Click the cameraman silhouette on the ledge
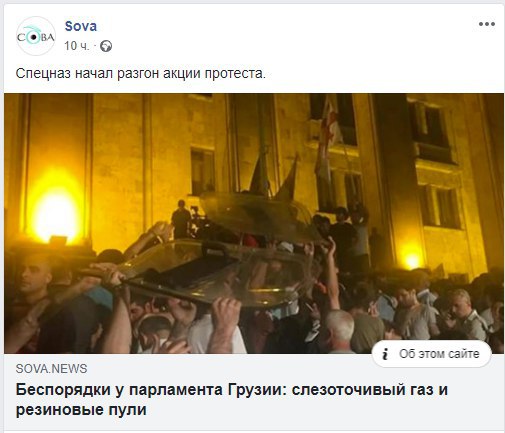The image size is (505, 433). point(181,219)
